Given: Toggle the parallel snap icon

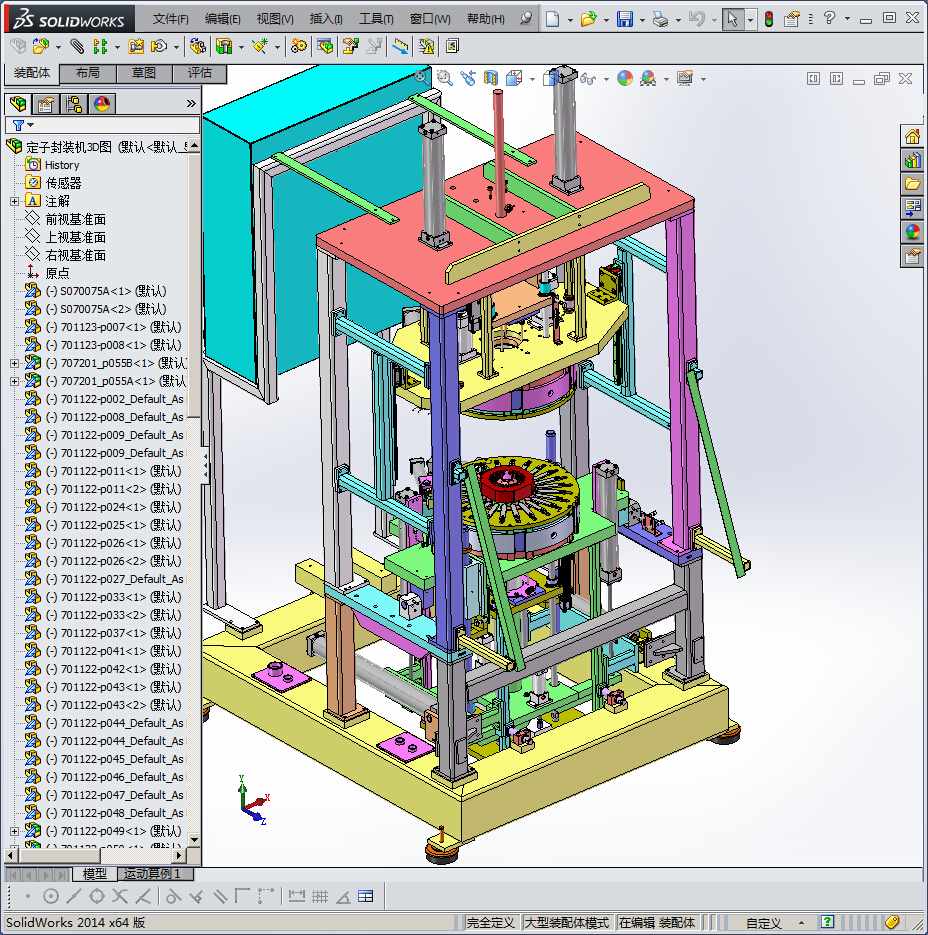Looking at the screenshot, I should coord(220,896).
